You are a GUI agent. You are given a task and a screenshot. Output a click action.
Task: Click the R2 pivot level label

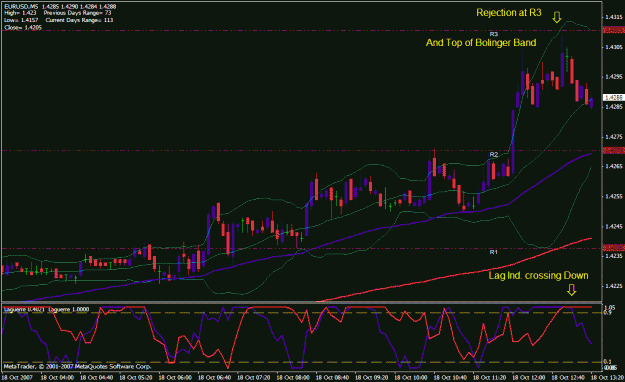pyautogui.click(x=493, y=154)
